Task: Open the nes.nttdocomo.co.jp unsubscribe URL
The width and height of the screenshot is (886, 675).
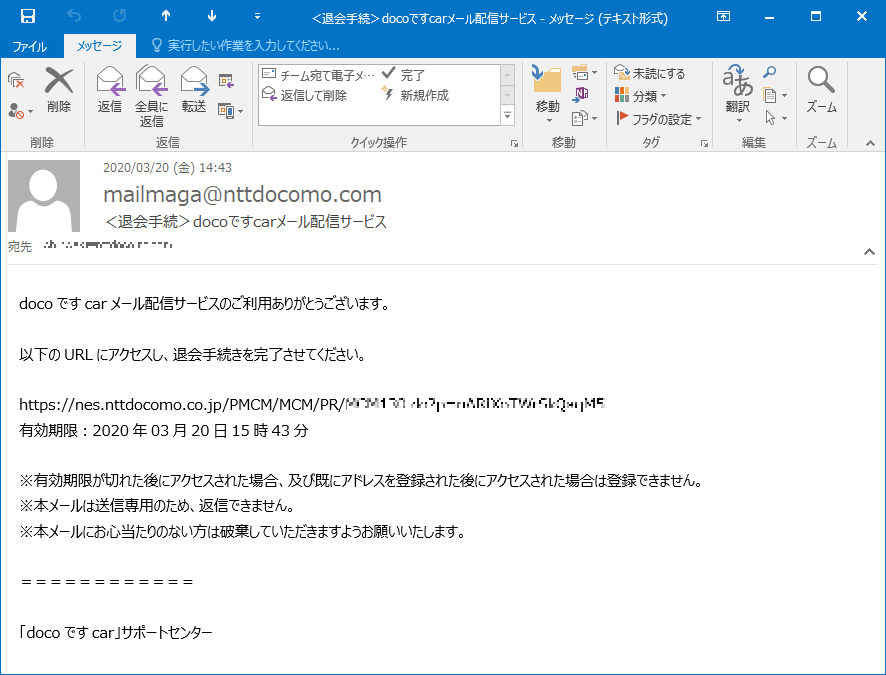Action: coord(312,404)
